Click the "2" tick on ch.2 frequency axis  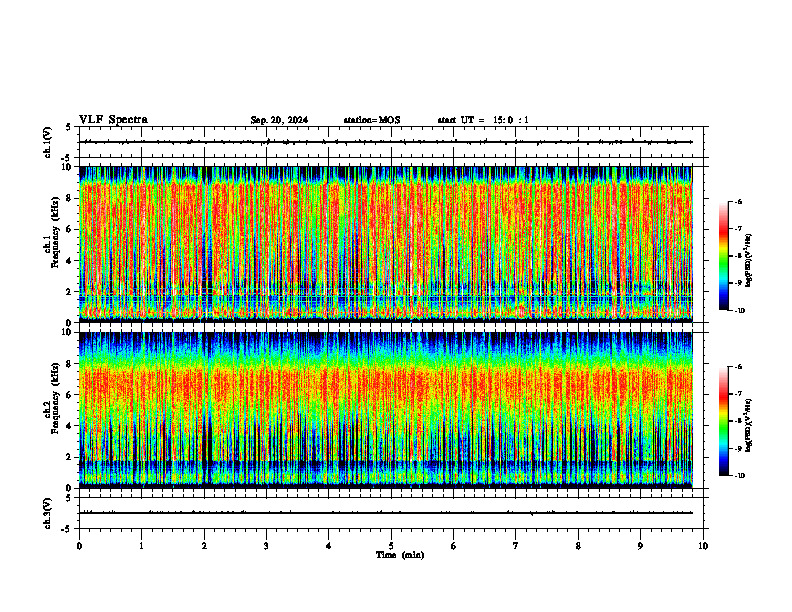coord(70,457)
